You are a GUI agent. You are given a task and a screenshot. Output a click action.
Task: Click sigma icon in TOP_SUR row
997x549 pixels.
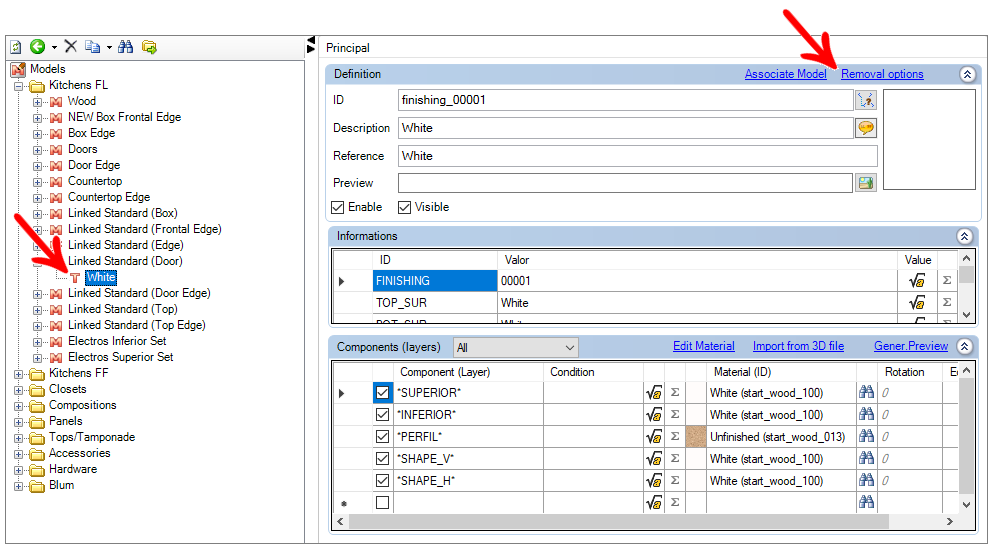947,303
